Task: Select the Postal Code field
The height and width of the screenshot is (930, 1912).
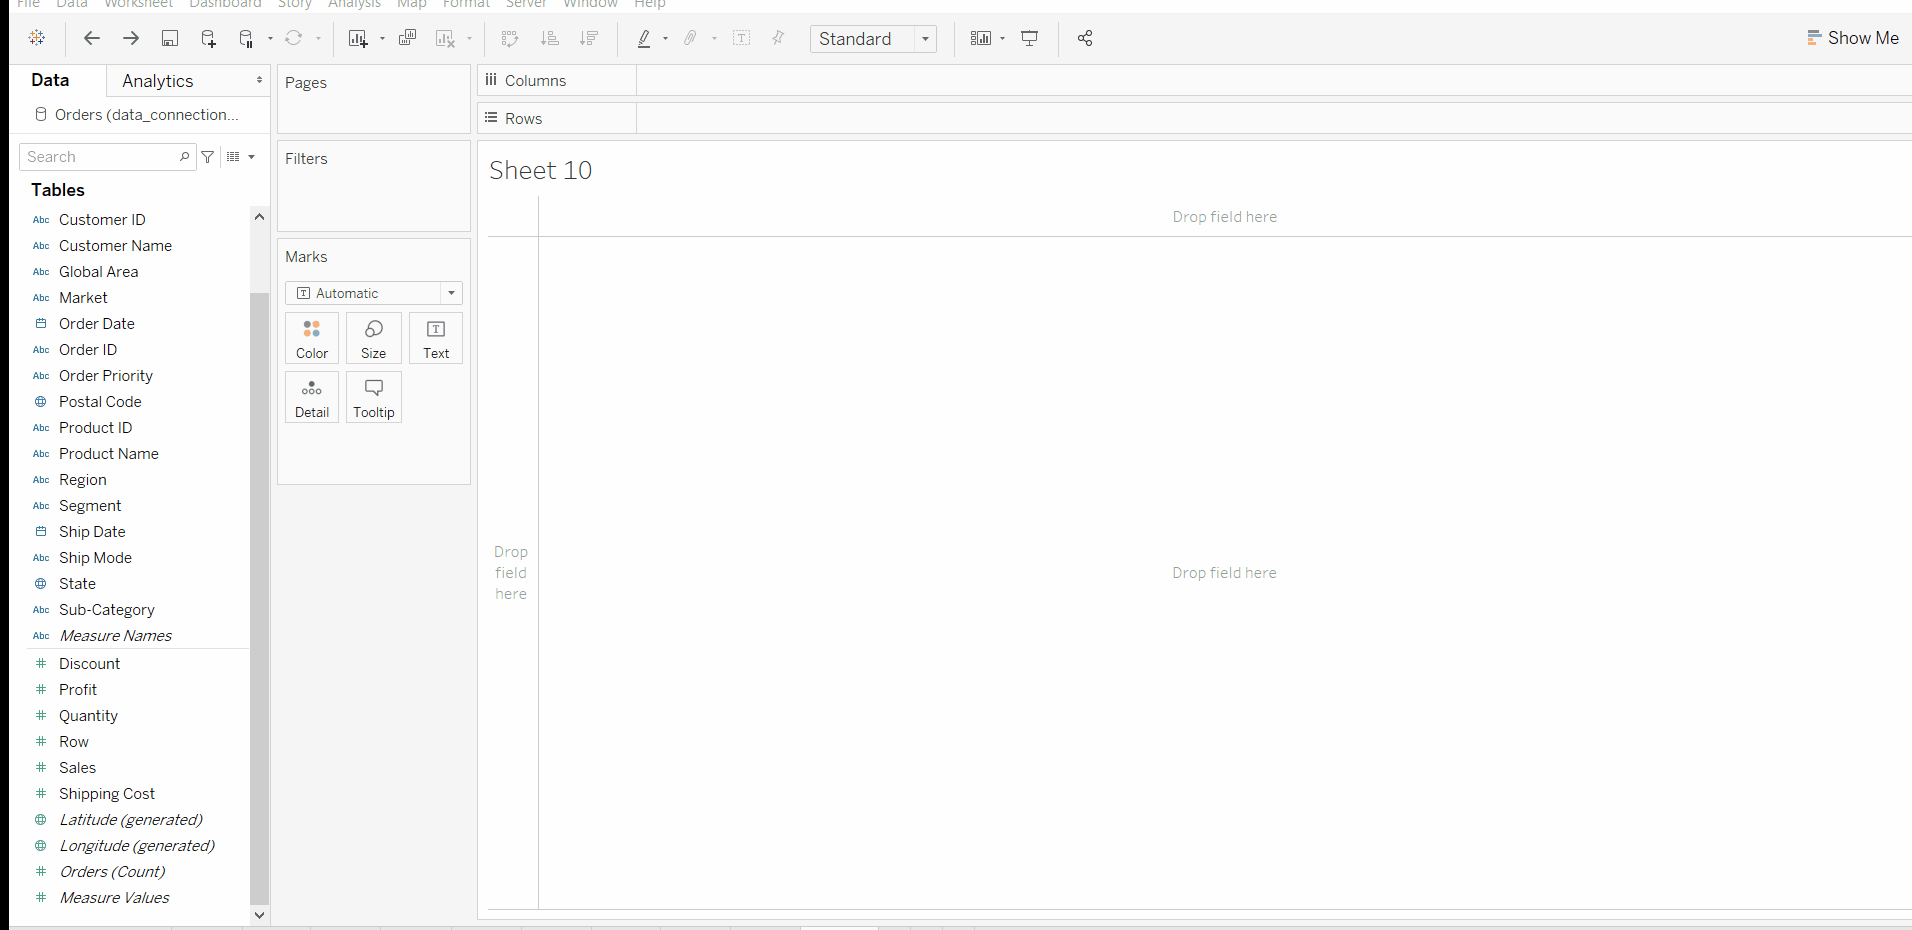Action: 100,402
